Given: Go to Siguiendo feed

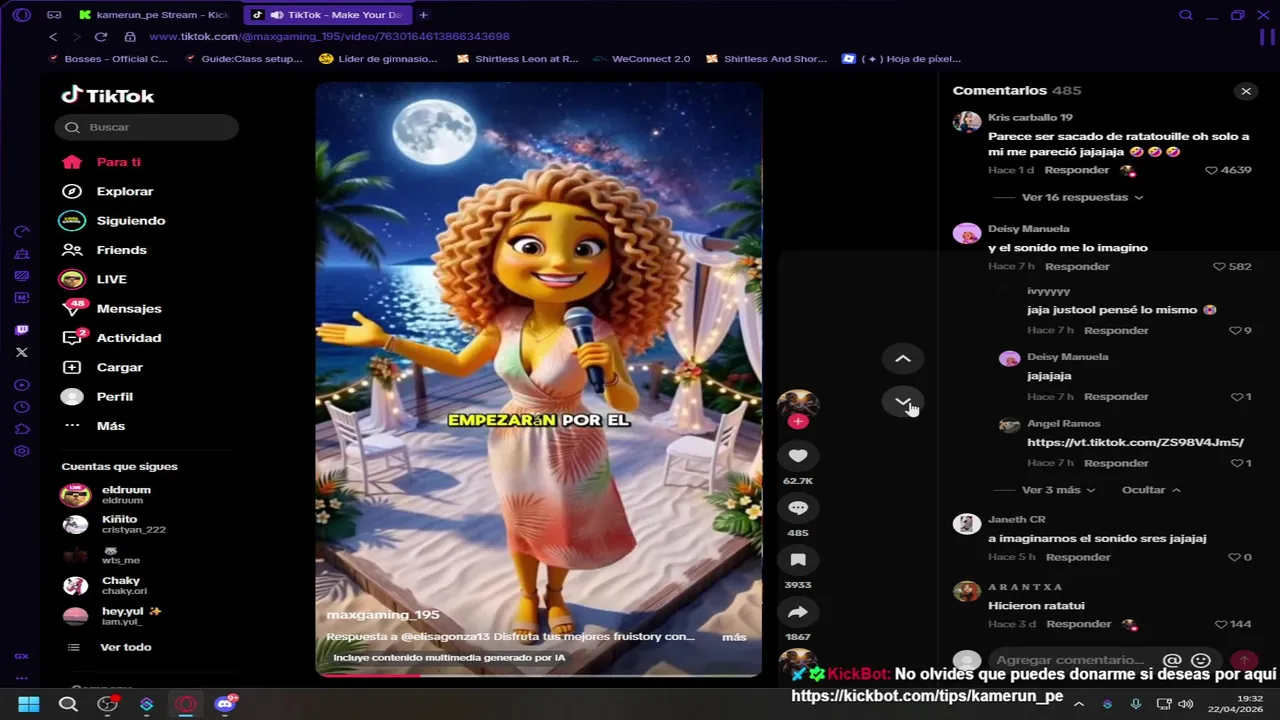Looking at the screenshot, I should (113, 220).
